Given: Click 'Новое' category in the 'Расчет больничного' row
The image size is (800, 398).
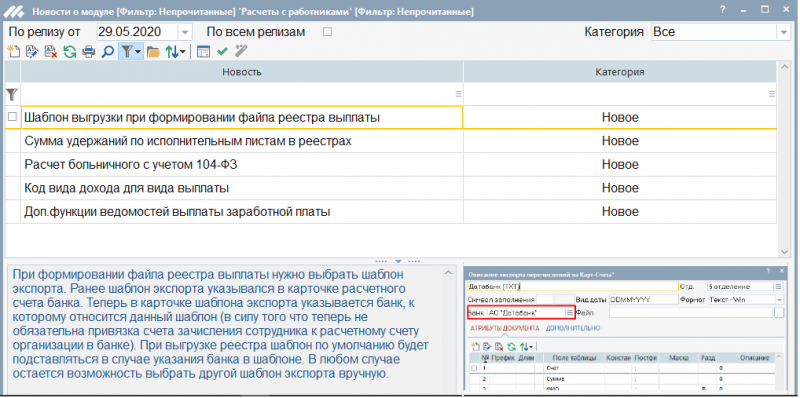Looking at the screenshot, I should pyautogui.click(x=620, y=164).
